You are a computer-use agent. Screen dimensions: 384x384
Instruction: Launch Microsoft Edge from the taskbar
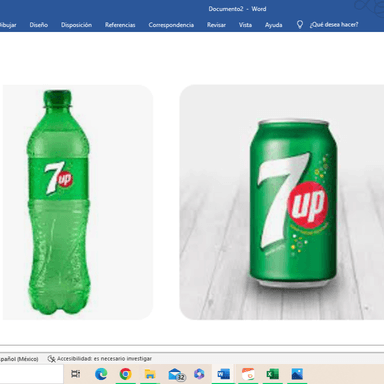point(101,374)
